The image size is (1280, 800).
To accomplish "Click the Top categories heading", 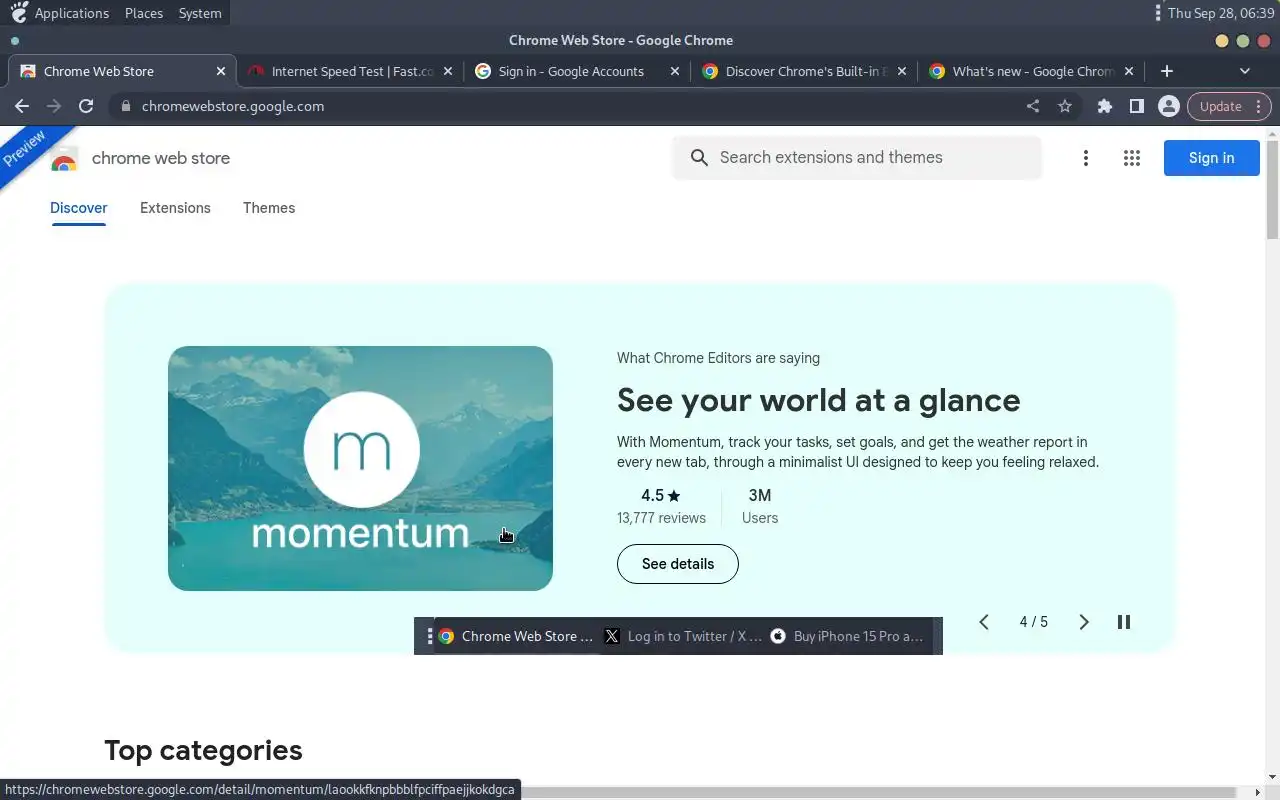I will [x=203, y=750].
